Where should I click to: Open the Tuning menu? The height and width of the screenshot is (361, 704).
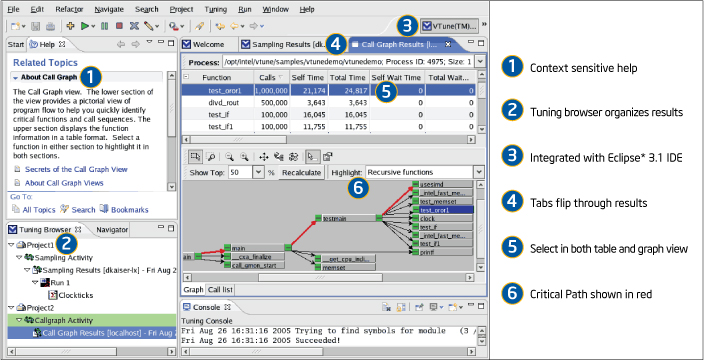point(216,9)
